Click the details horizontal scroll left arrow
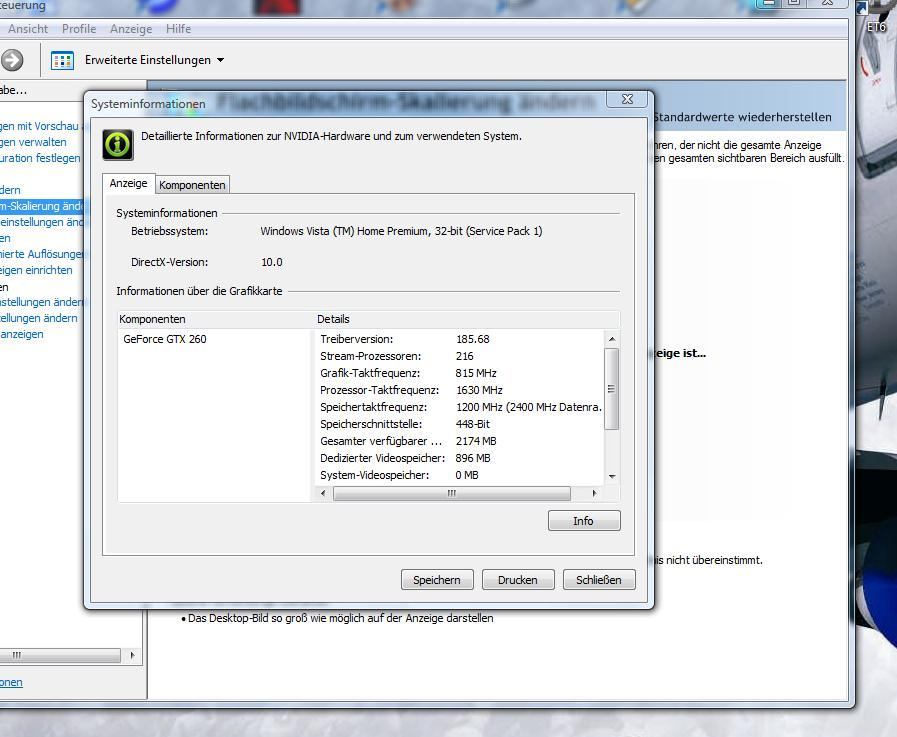 [323, 493]
